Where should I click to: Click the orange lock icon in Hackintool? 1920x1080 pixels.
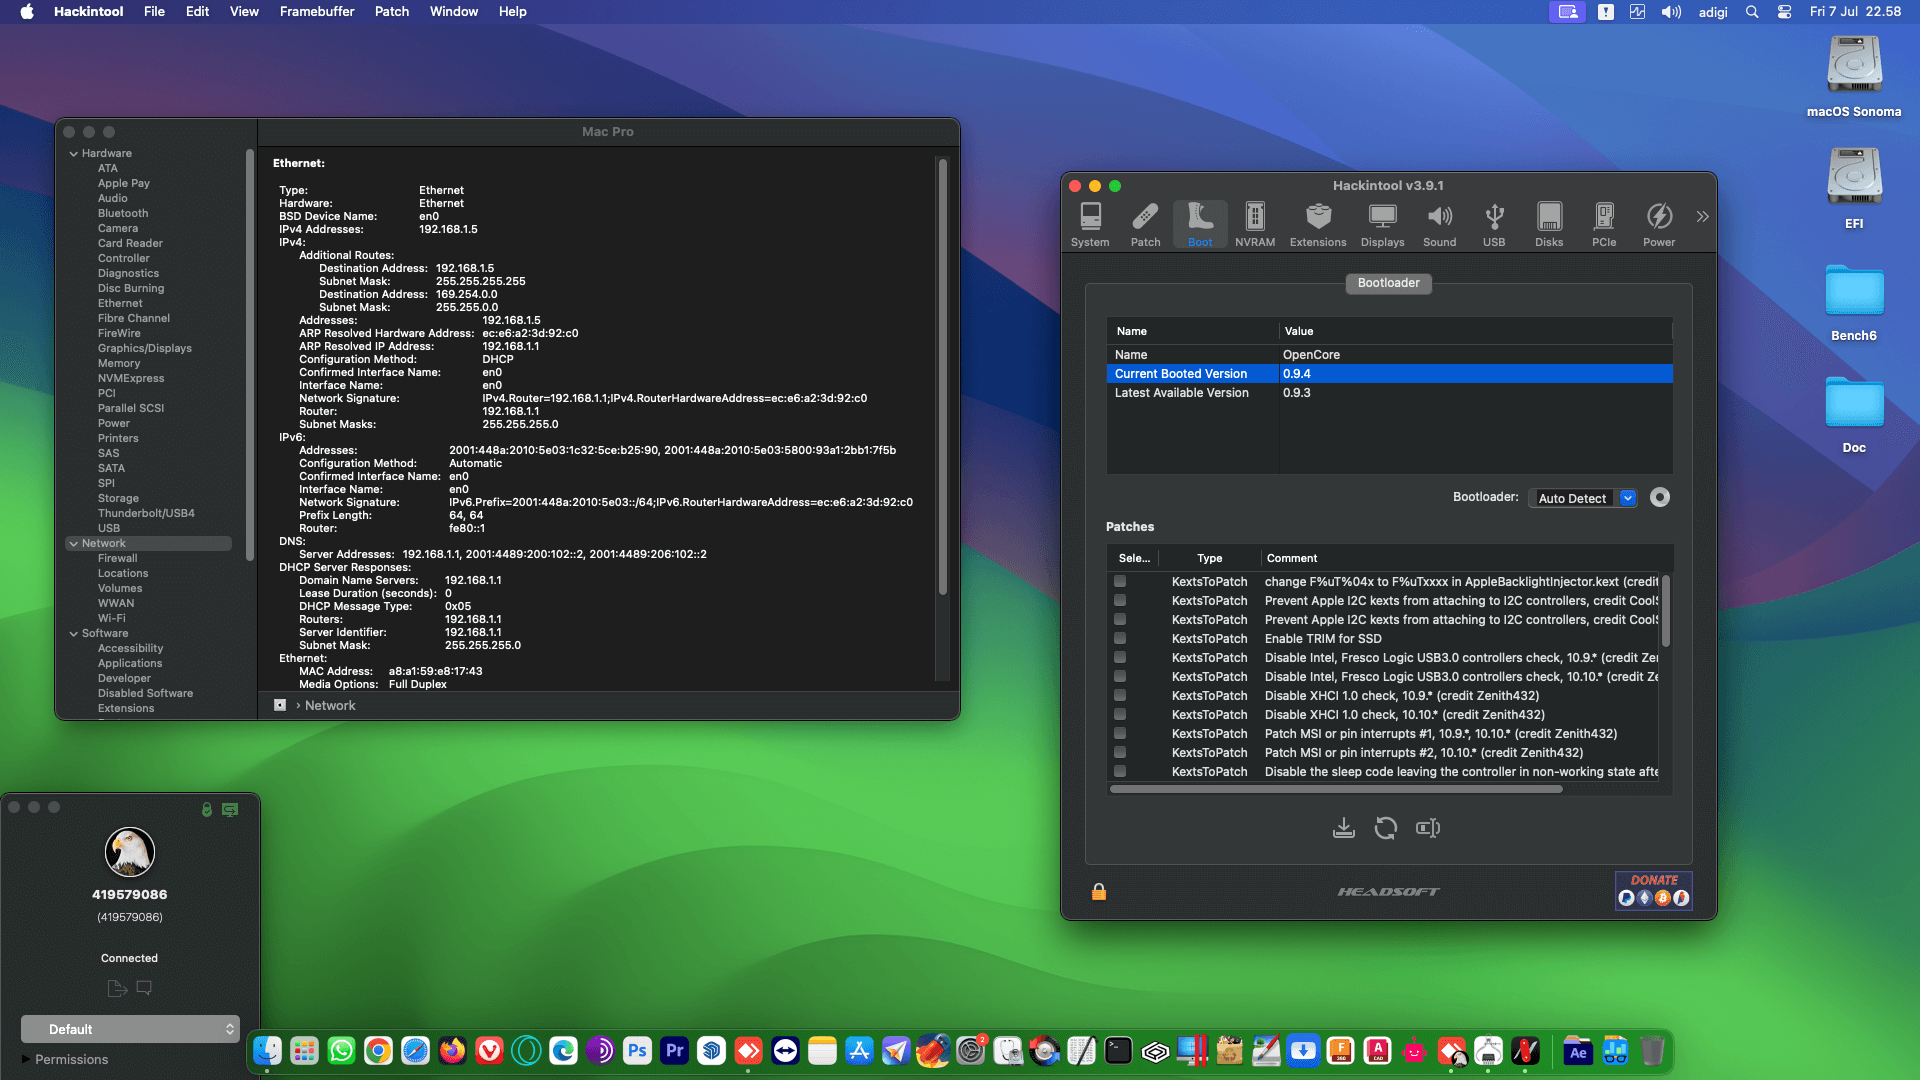coord(1099,891)
